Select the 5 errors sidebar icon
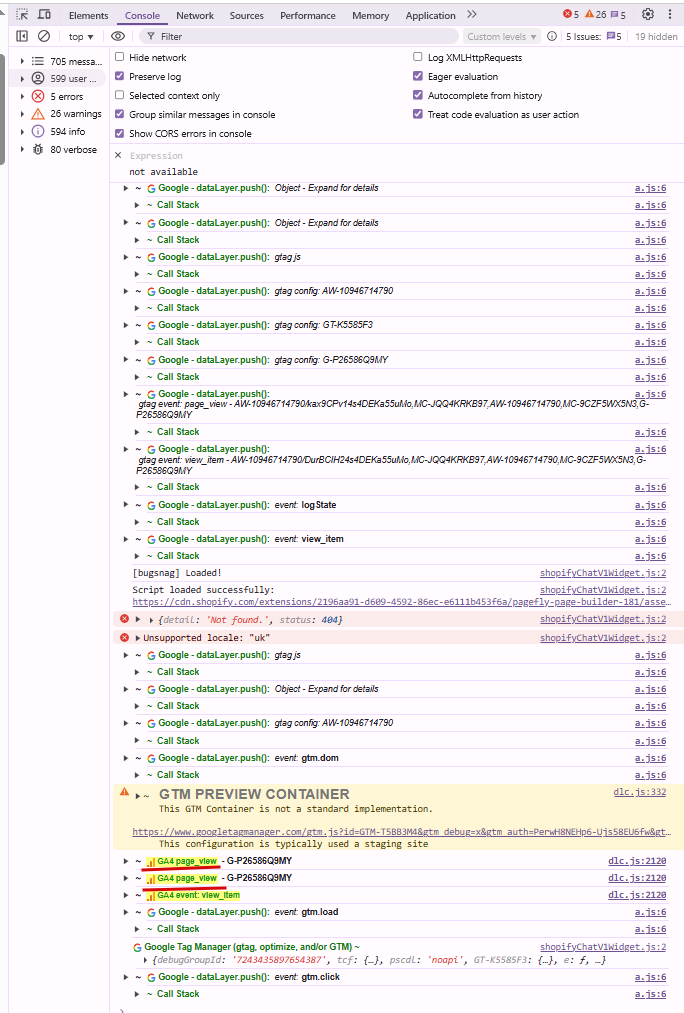This screenshot has height=1013, width=684. 38,96
